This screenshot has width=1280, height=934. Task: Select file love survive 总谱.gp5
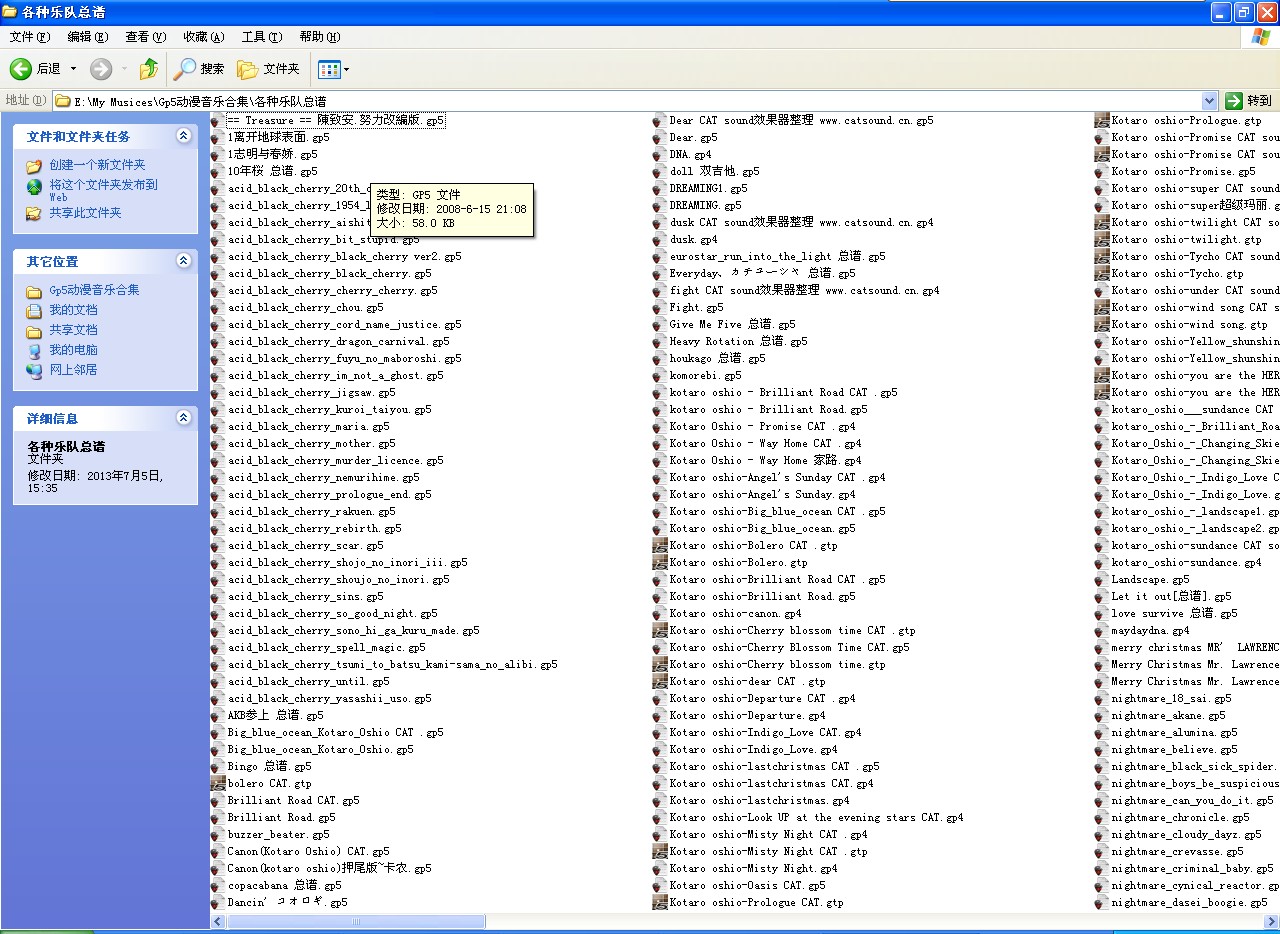[1174, 613]
